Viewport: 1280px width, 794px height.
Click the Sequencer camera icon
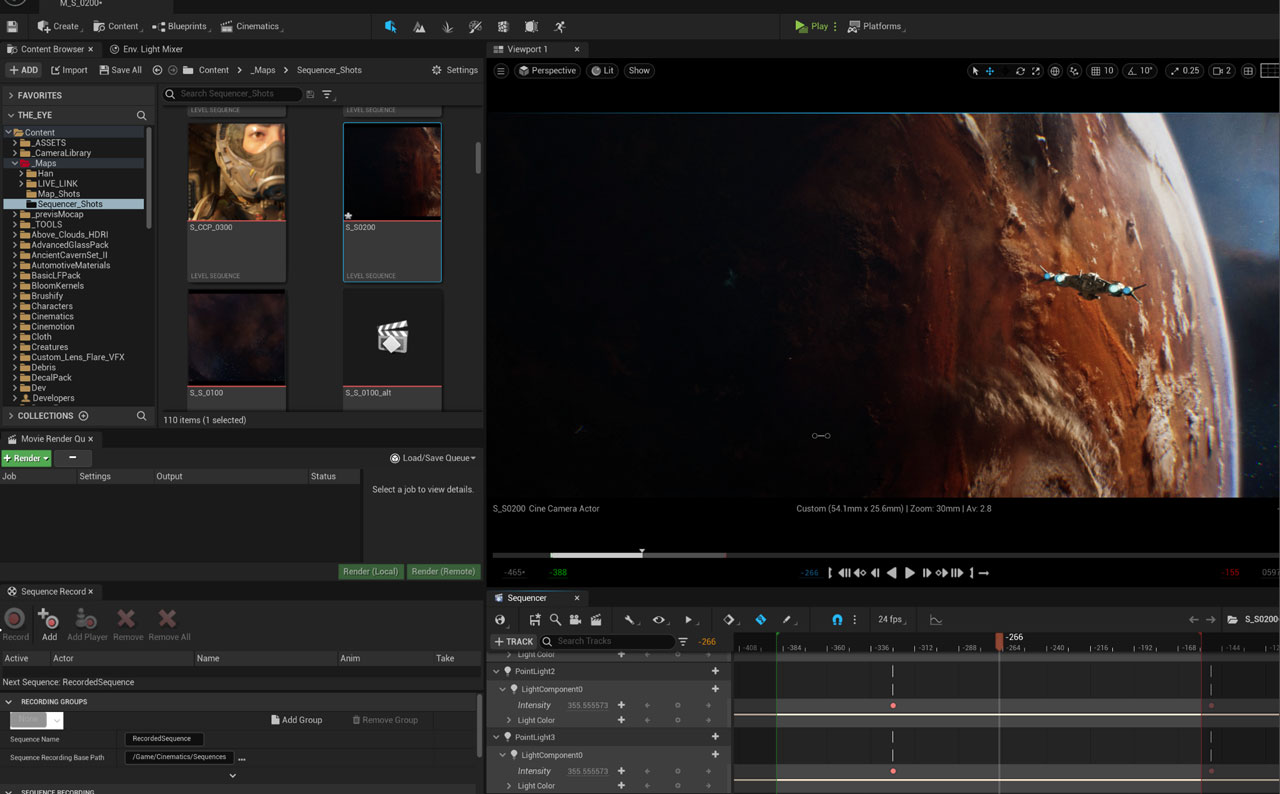(575, 620)
